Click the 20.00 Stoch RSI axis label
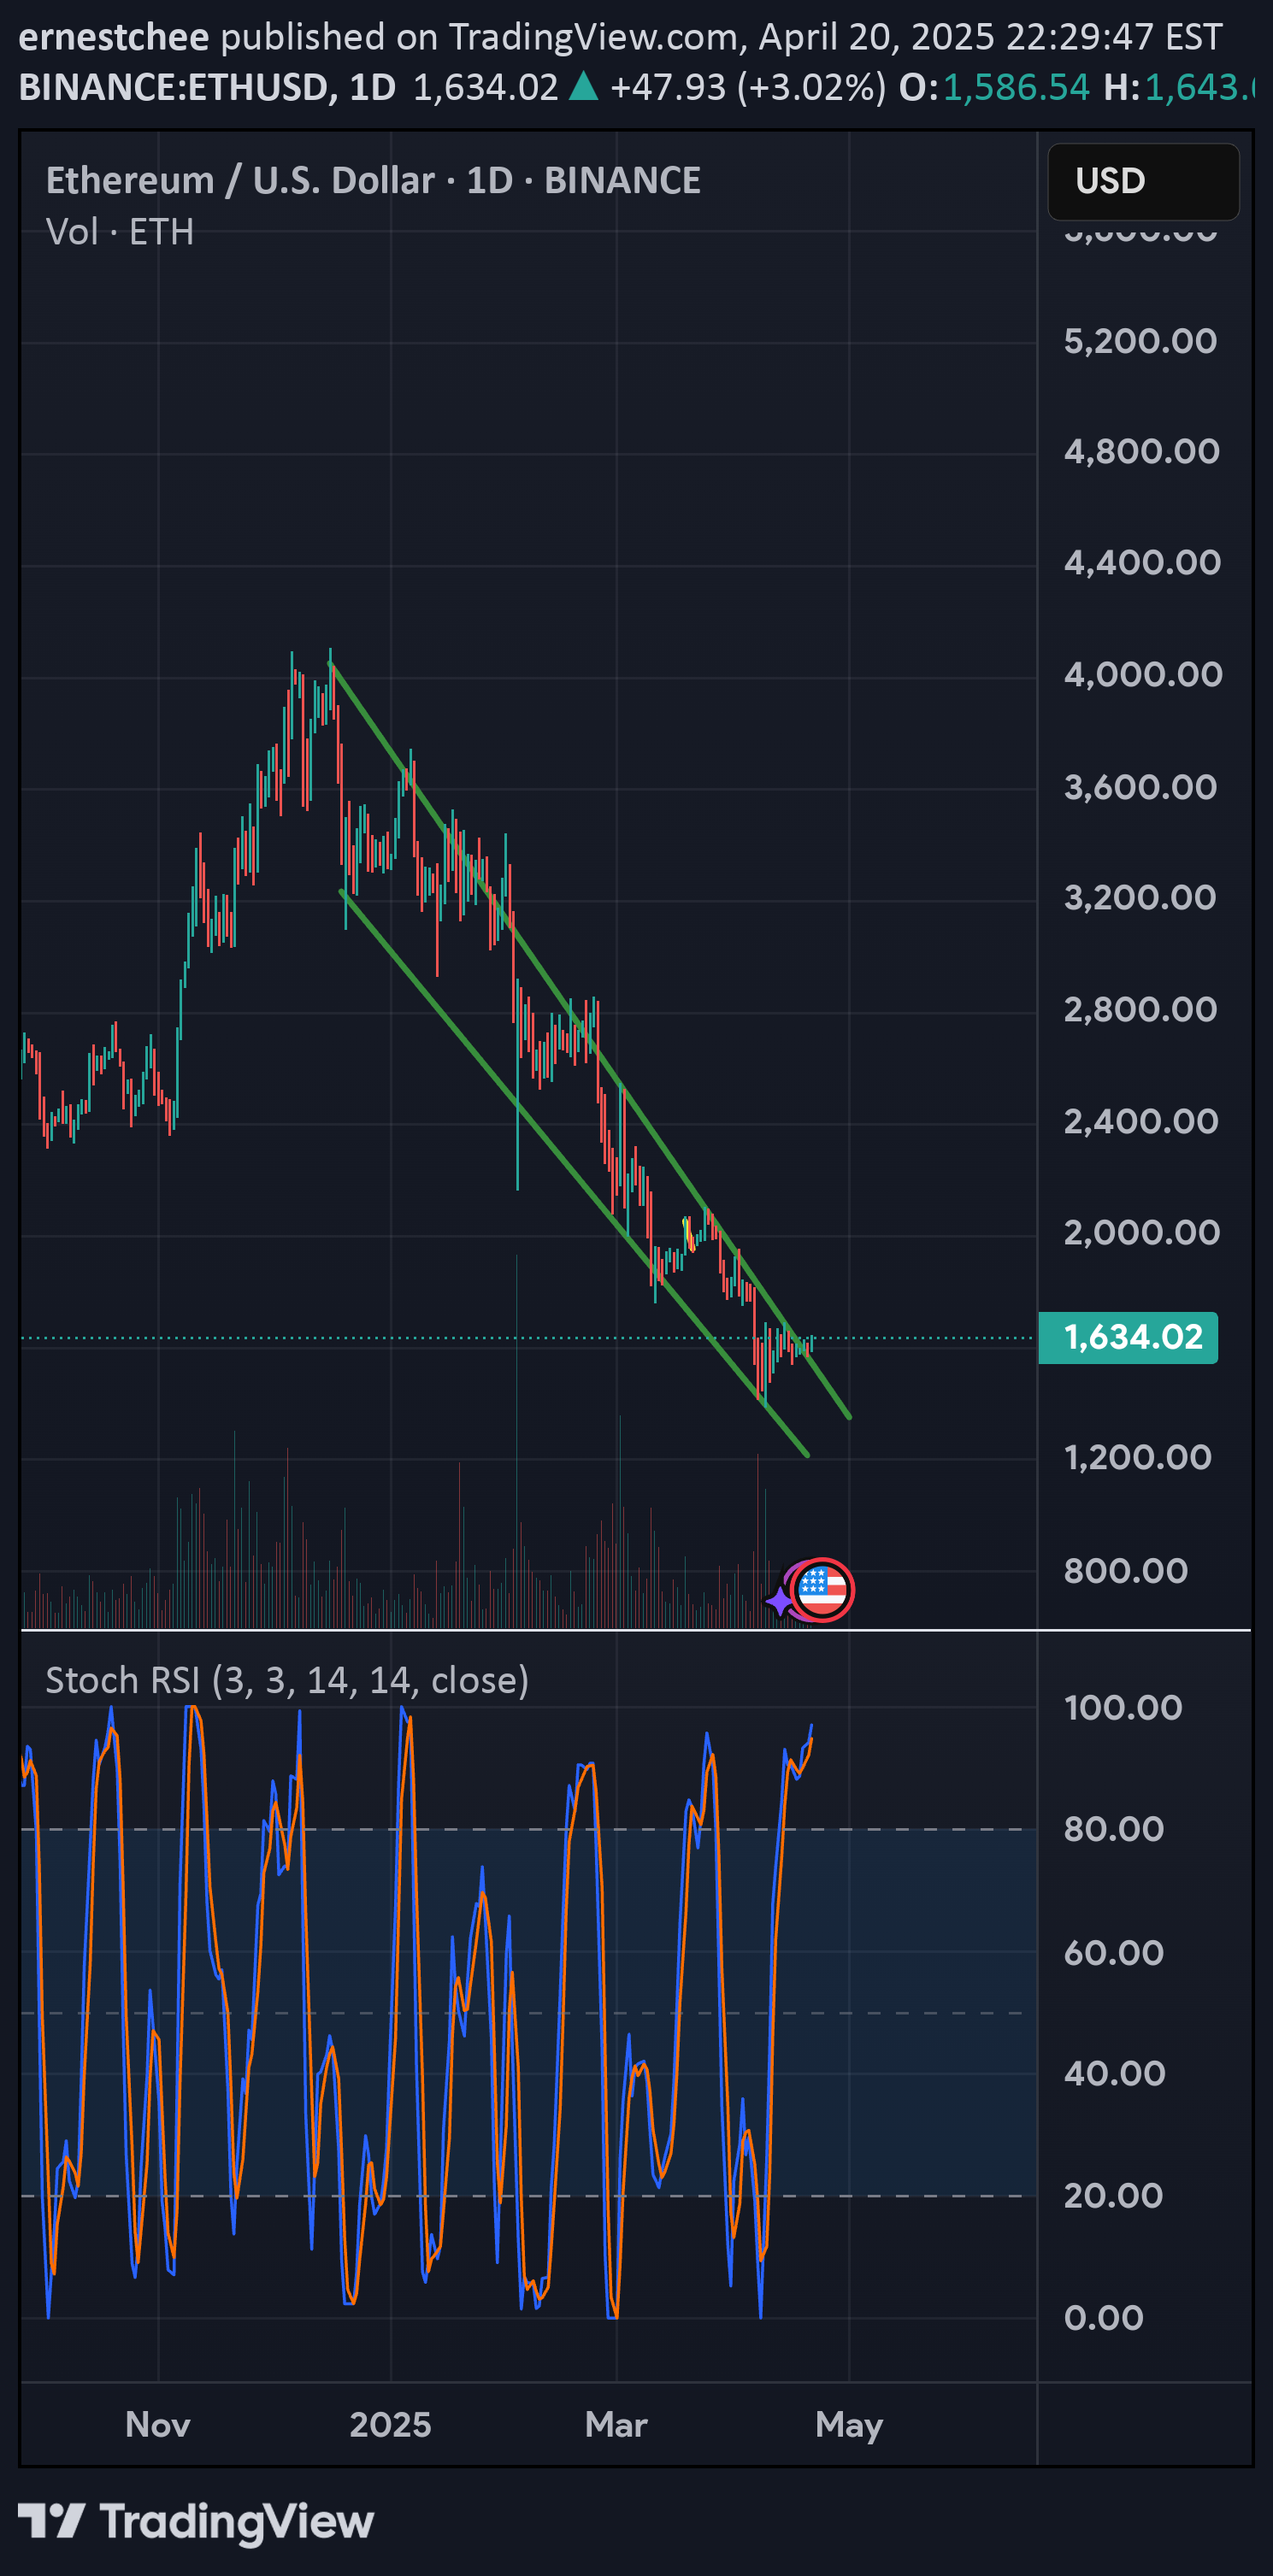This screenshot has width=1273, height=2576. click(1113, 2195)
